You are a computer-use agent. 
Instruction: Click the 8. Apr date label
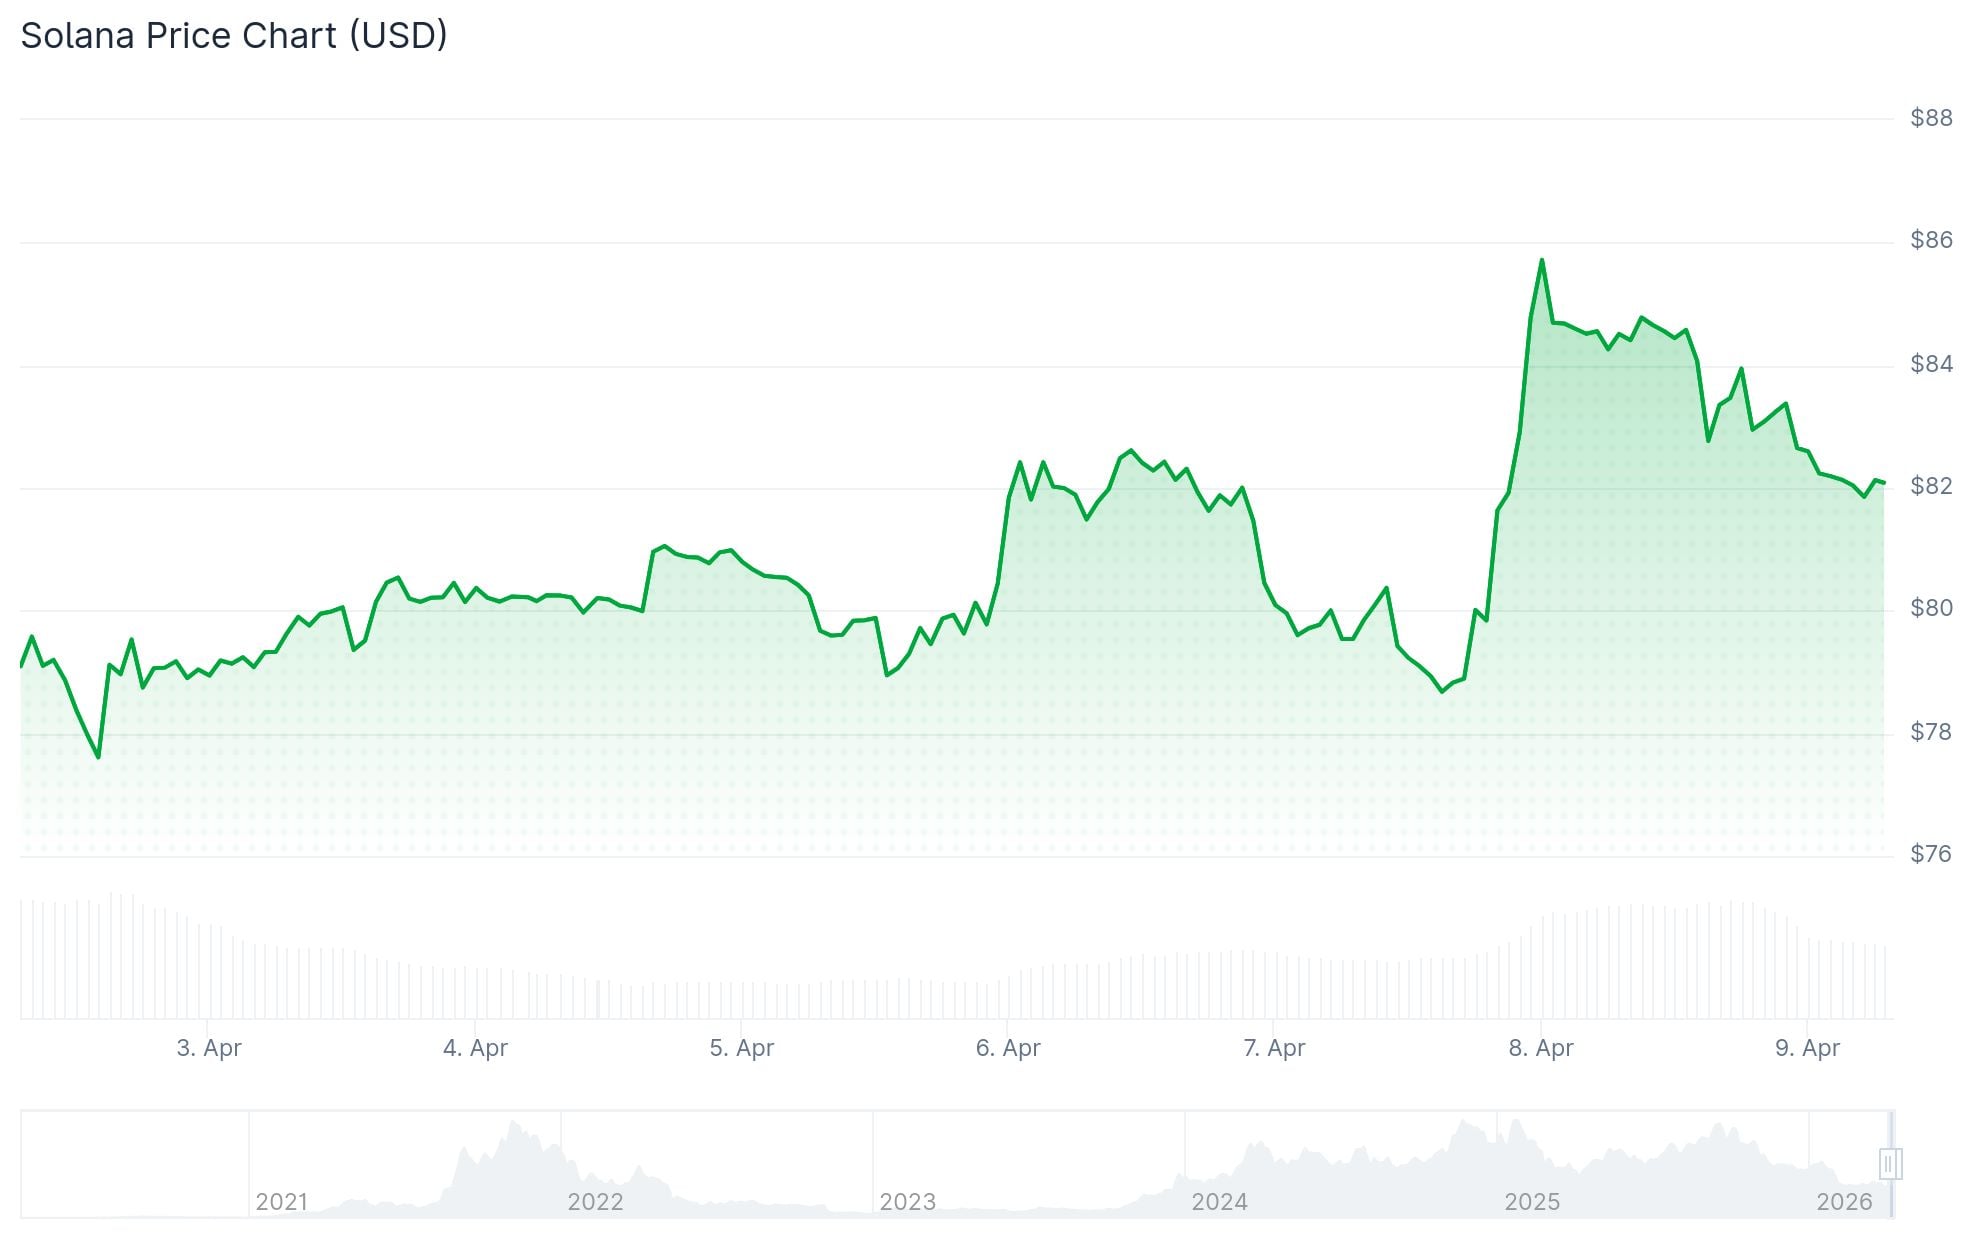pos(1541,1048)
